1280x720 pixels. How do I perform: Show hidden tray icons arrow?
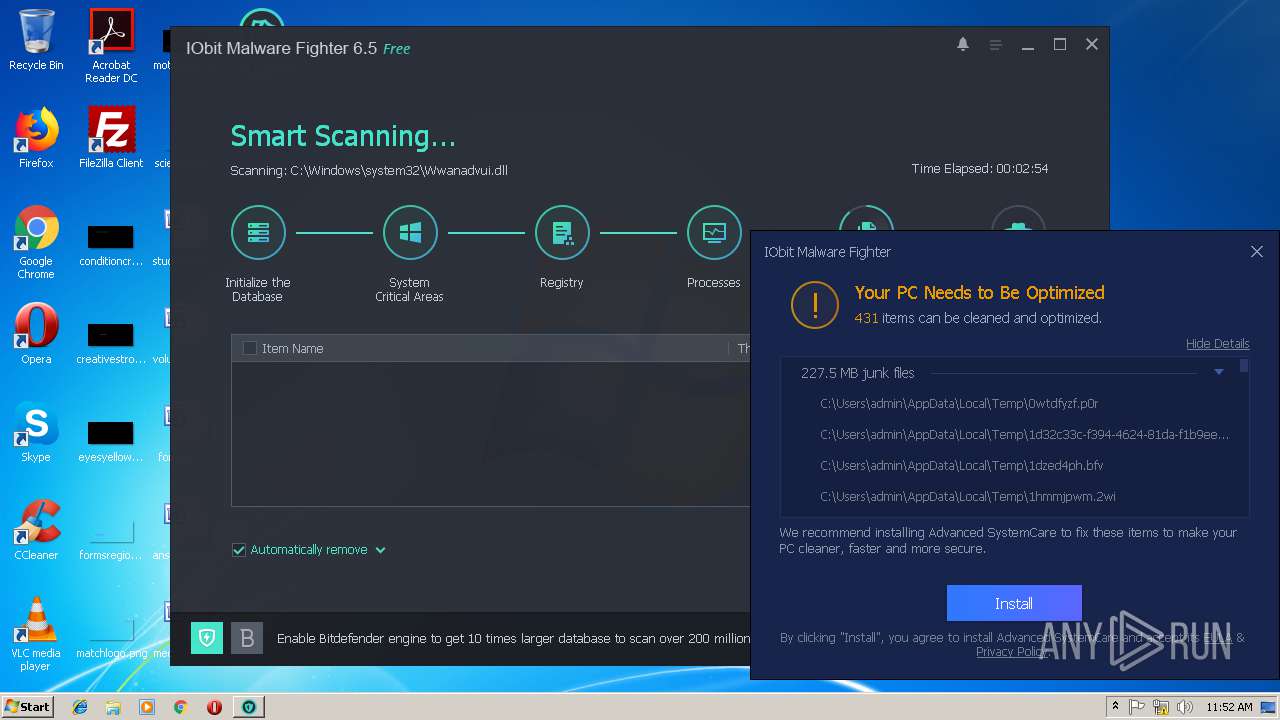1115,707
